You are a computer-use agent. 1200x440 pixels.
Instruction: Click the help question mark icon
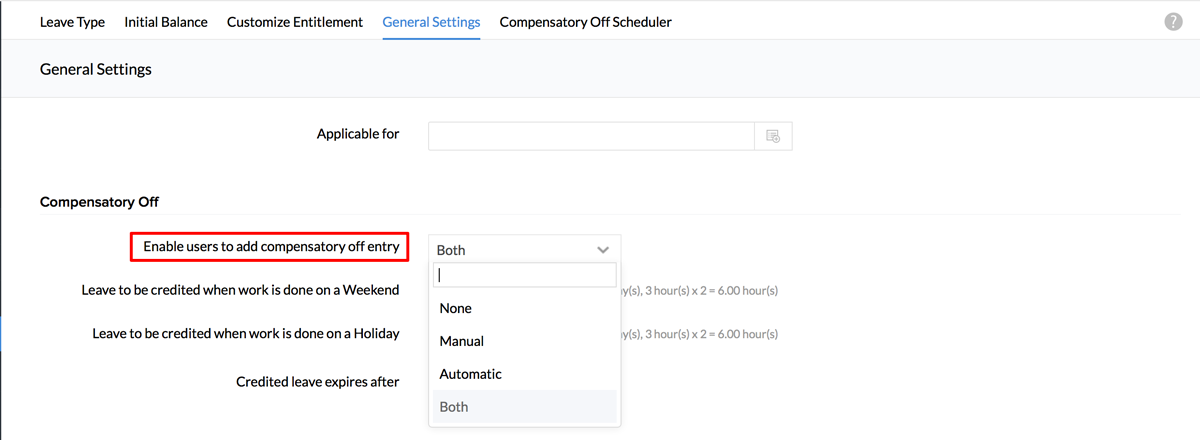tap(1173, 22)
